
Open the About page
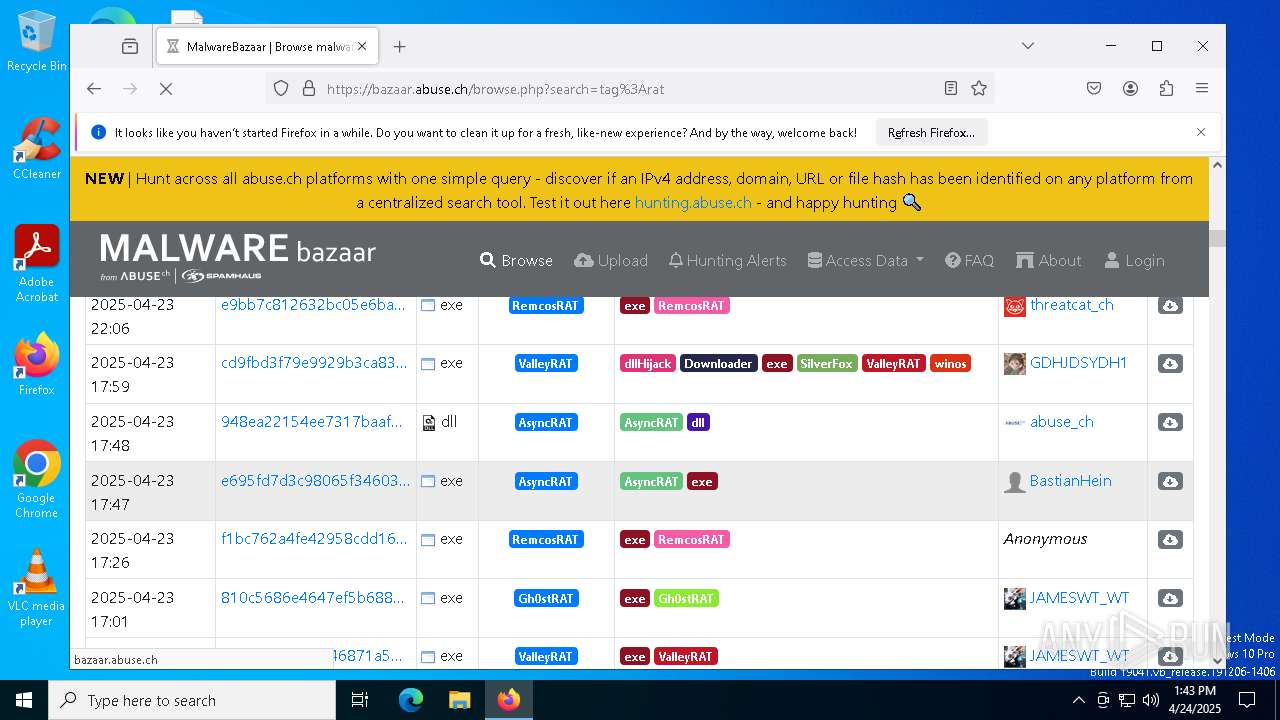[x=1048, y=260]
